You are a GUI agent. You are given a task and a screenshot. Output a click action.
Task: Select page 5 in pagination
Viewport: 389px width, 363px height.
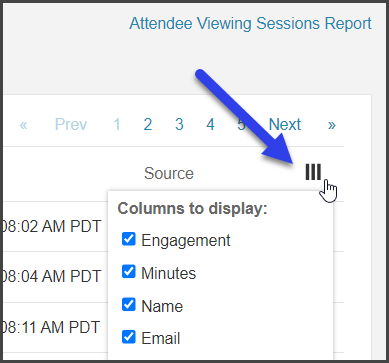(x=241, y=125)
